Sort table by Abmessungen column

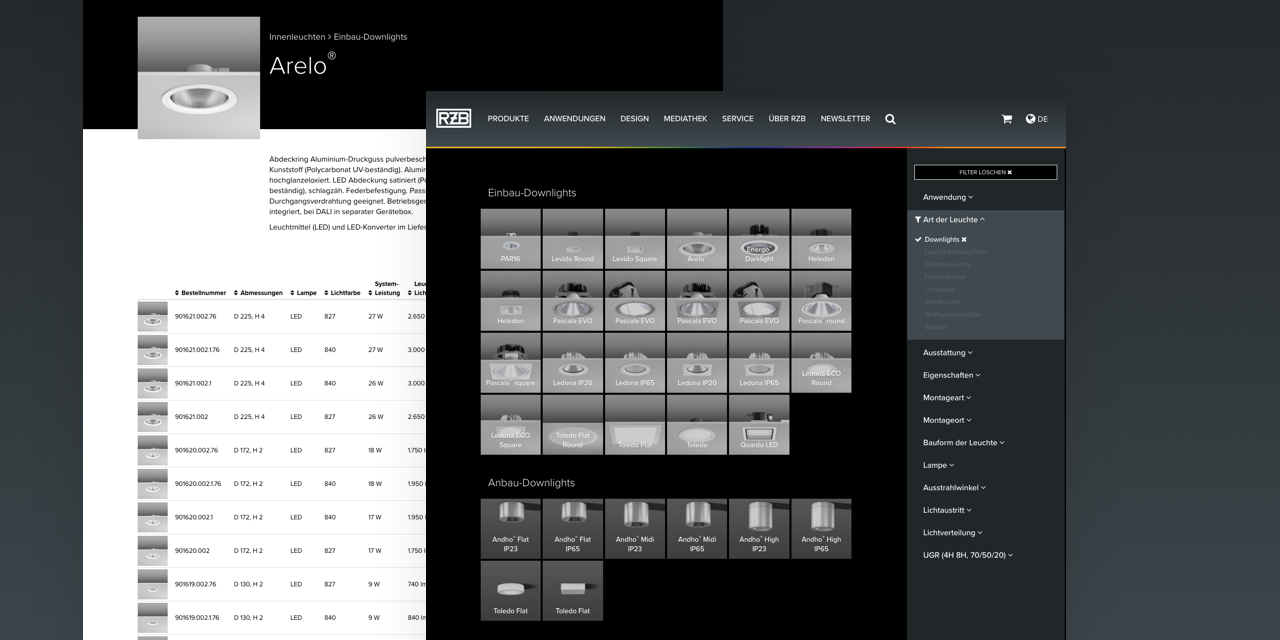[x=259, y=293]
